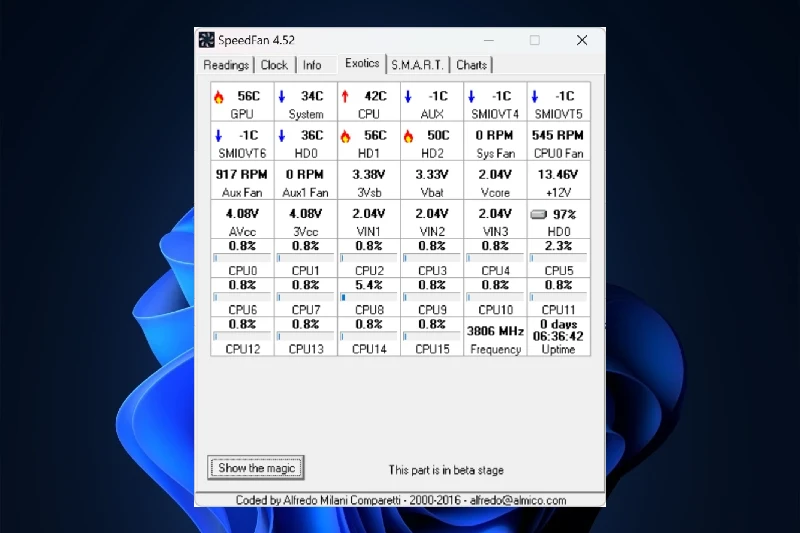This screenshot has width=800, height=533.
Task: Click the 2.04V Vcore reading
Action: (495, 175)
